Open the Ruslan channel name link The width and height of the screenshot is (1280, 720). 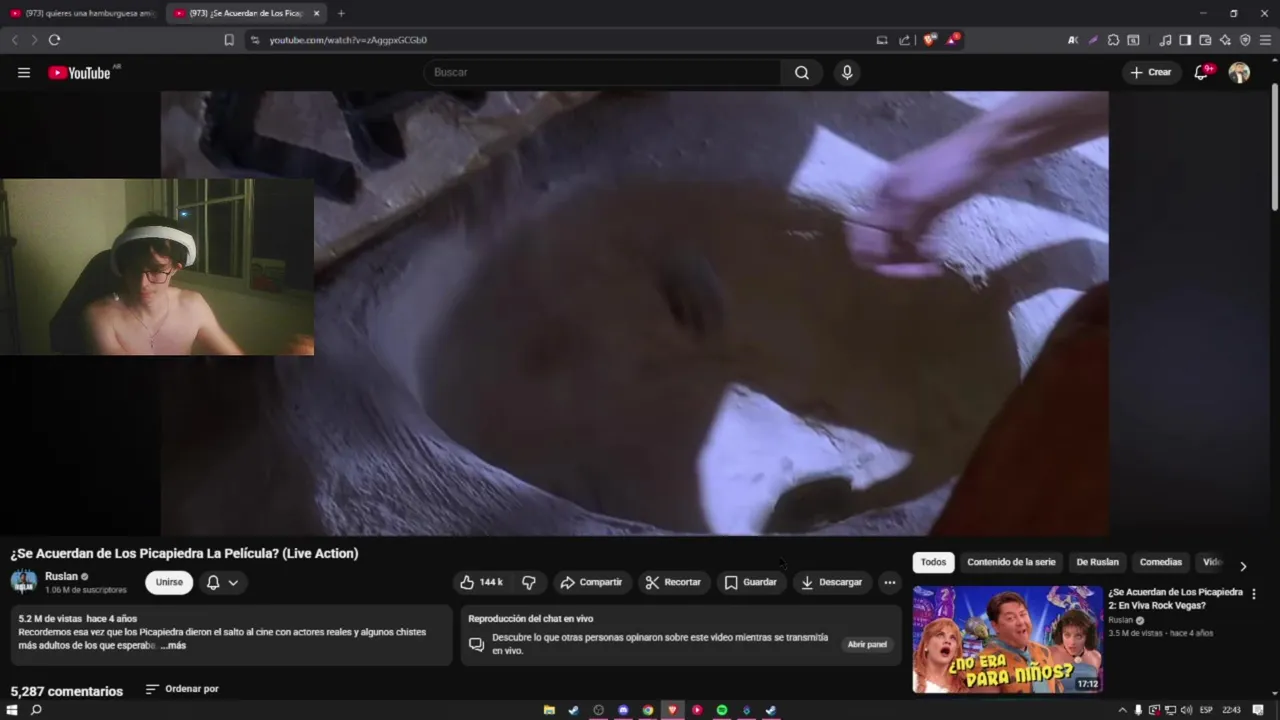61,576
